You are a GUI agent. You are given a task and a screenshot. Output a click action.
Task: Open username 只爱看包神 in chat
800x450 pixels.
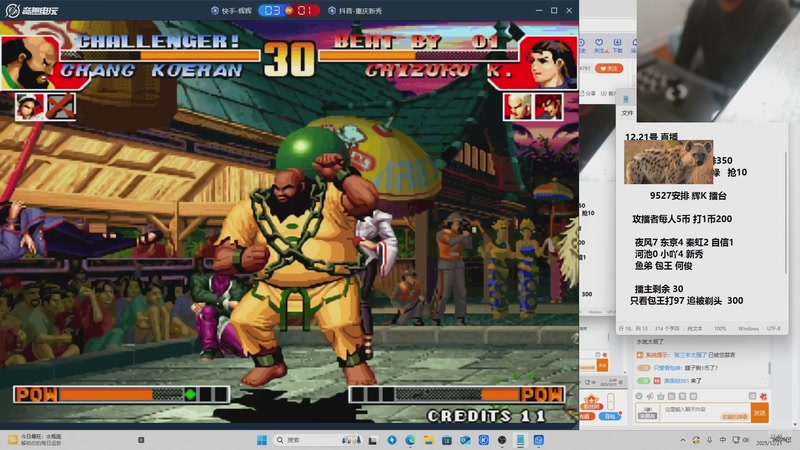click(x=667, y=367)
